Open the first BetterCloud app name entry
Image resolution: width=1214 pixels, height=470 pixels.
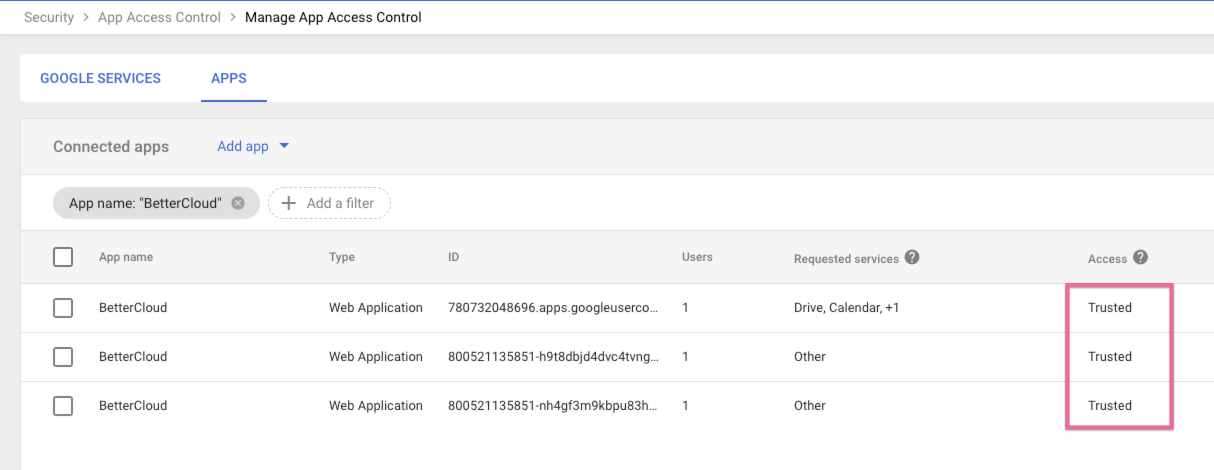133,308
